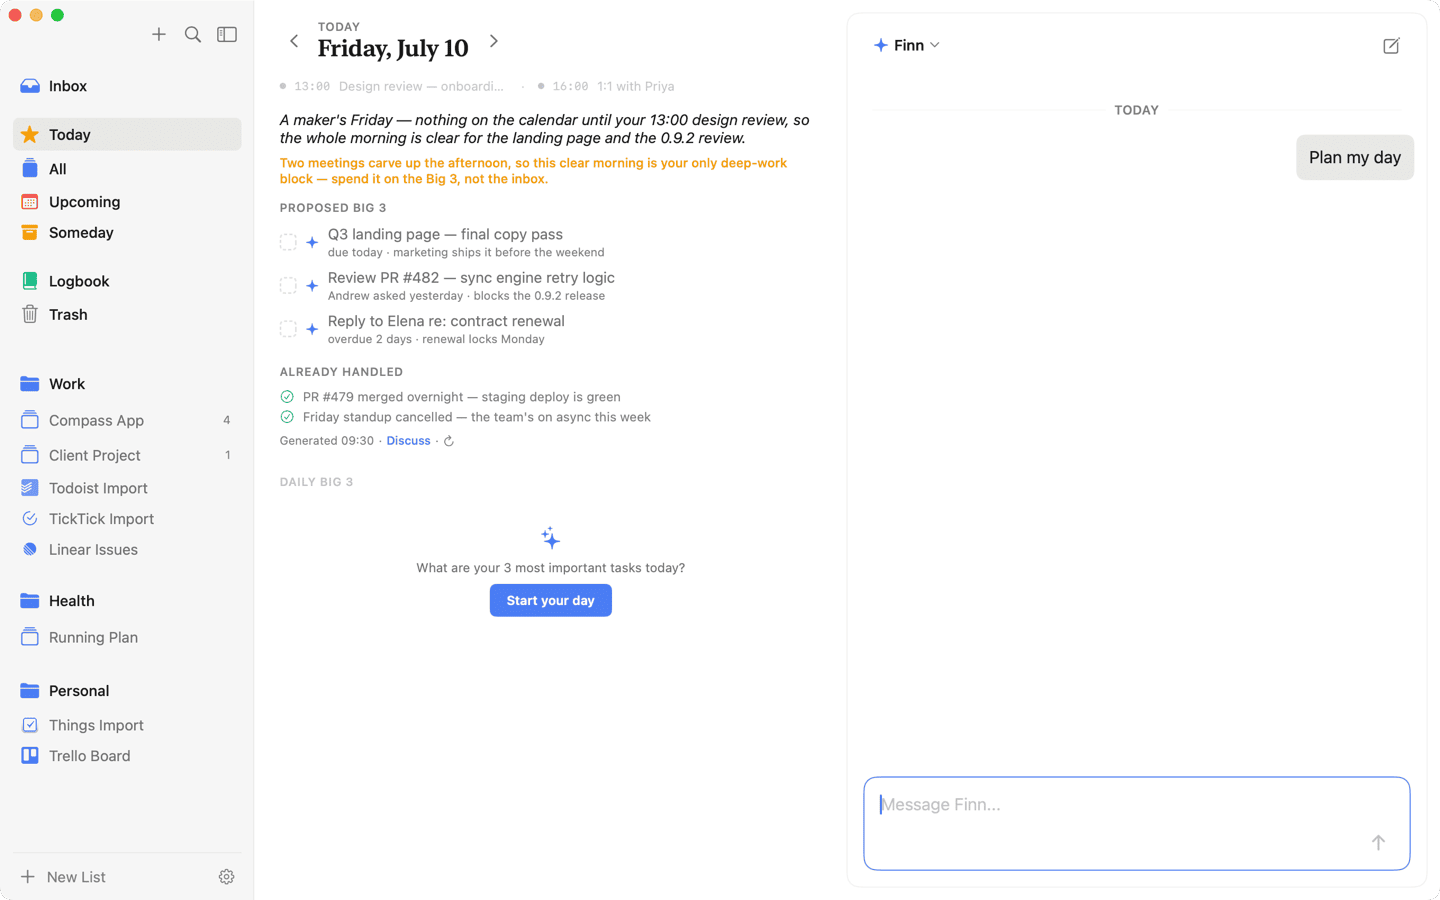Image resolution: width=1440 pixels, height=900 pixels.
Task: Go back to the previous day chevron
Action: 294,41
